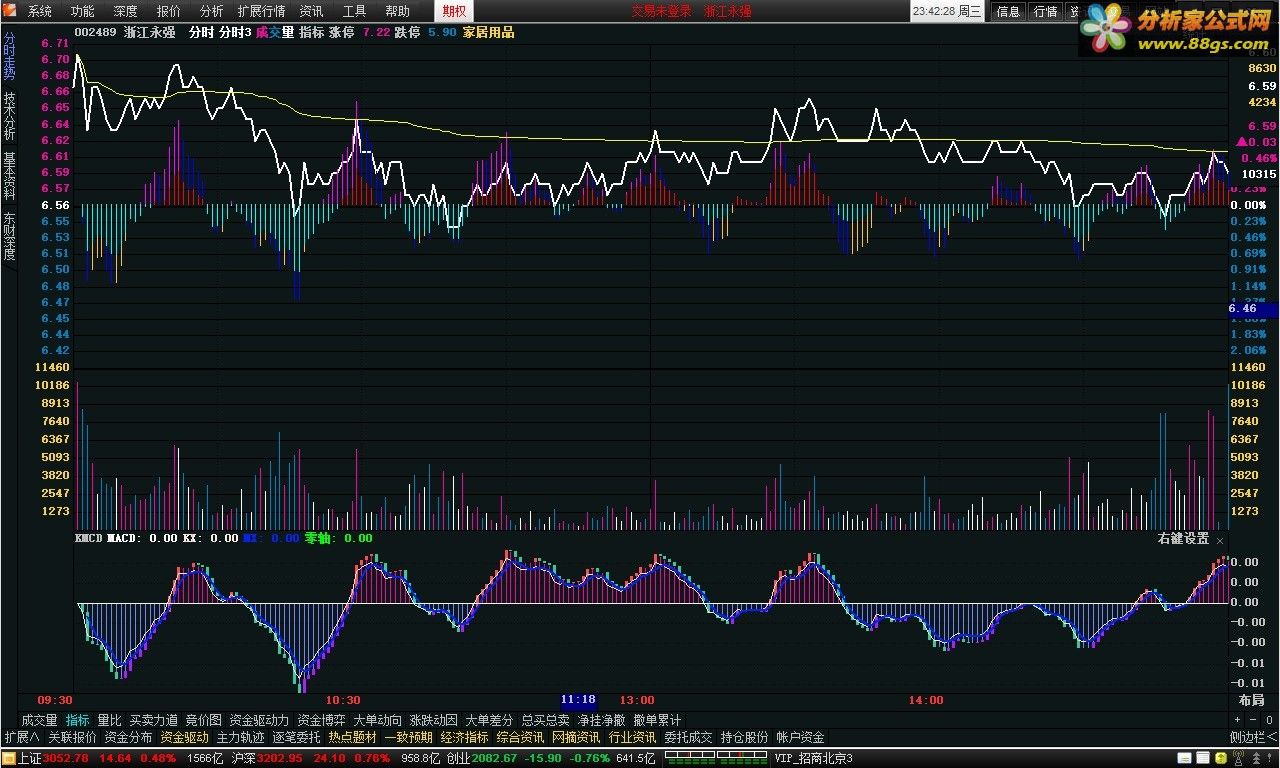
Task: Click the 11:18 time marker on the axis
Action: (578, 700)
